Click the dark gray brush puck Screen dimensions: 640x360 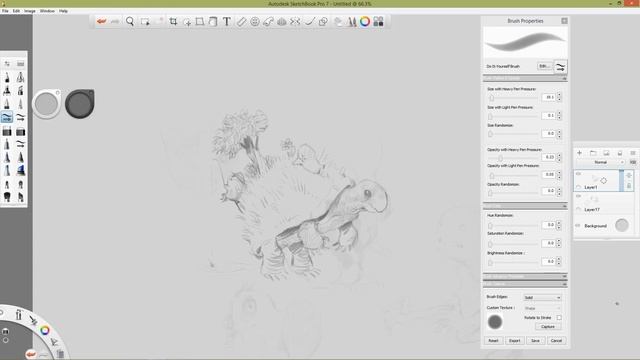tap(80, 104)
